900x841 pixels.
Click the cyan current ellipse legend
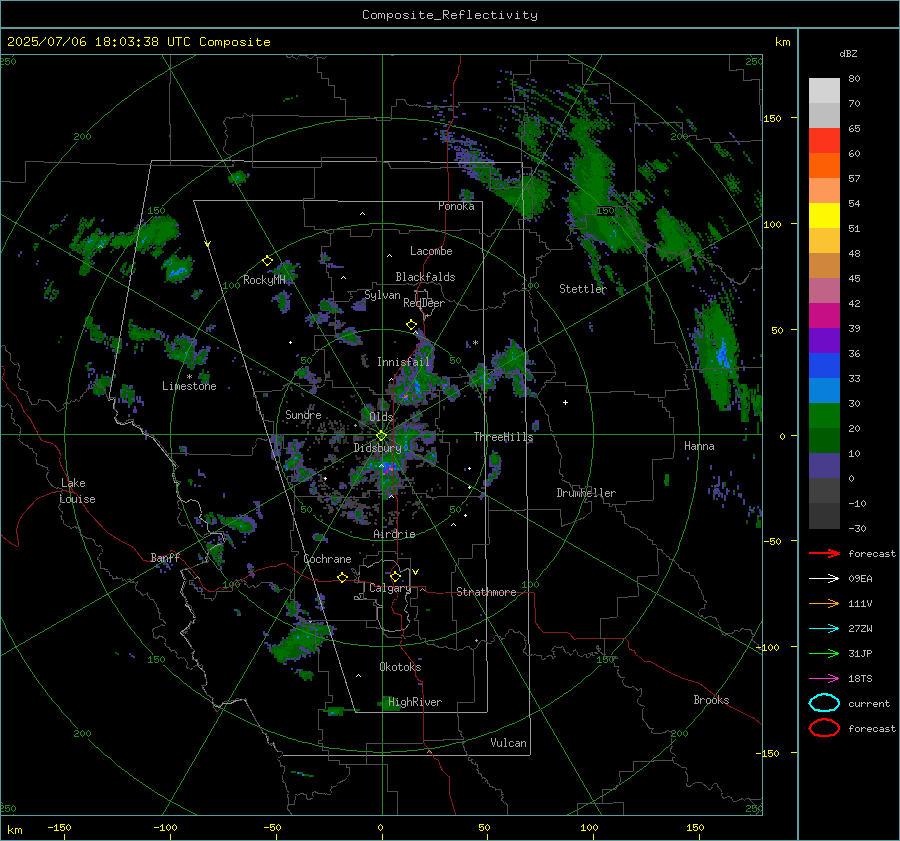coord(824,703)
